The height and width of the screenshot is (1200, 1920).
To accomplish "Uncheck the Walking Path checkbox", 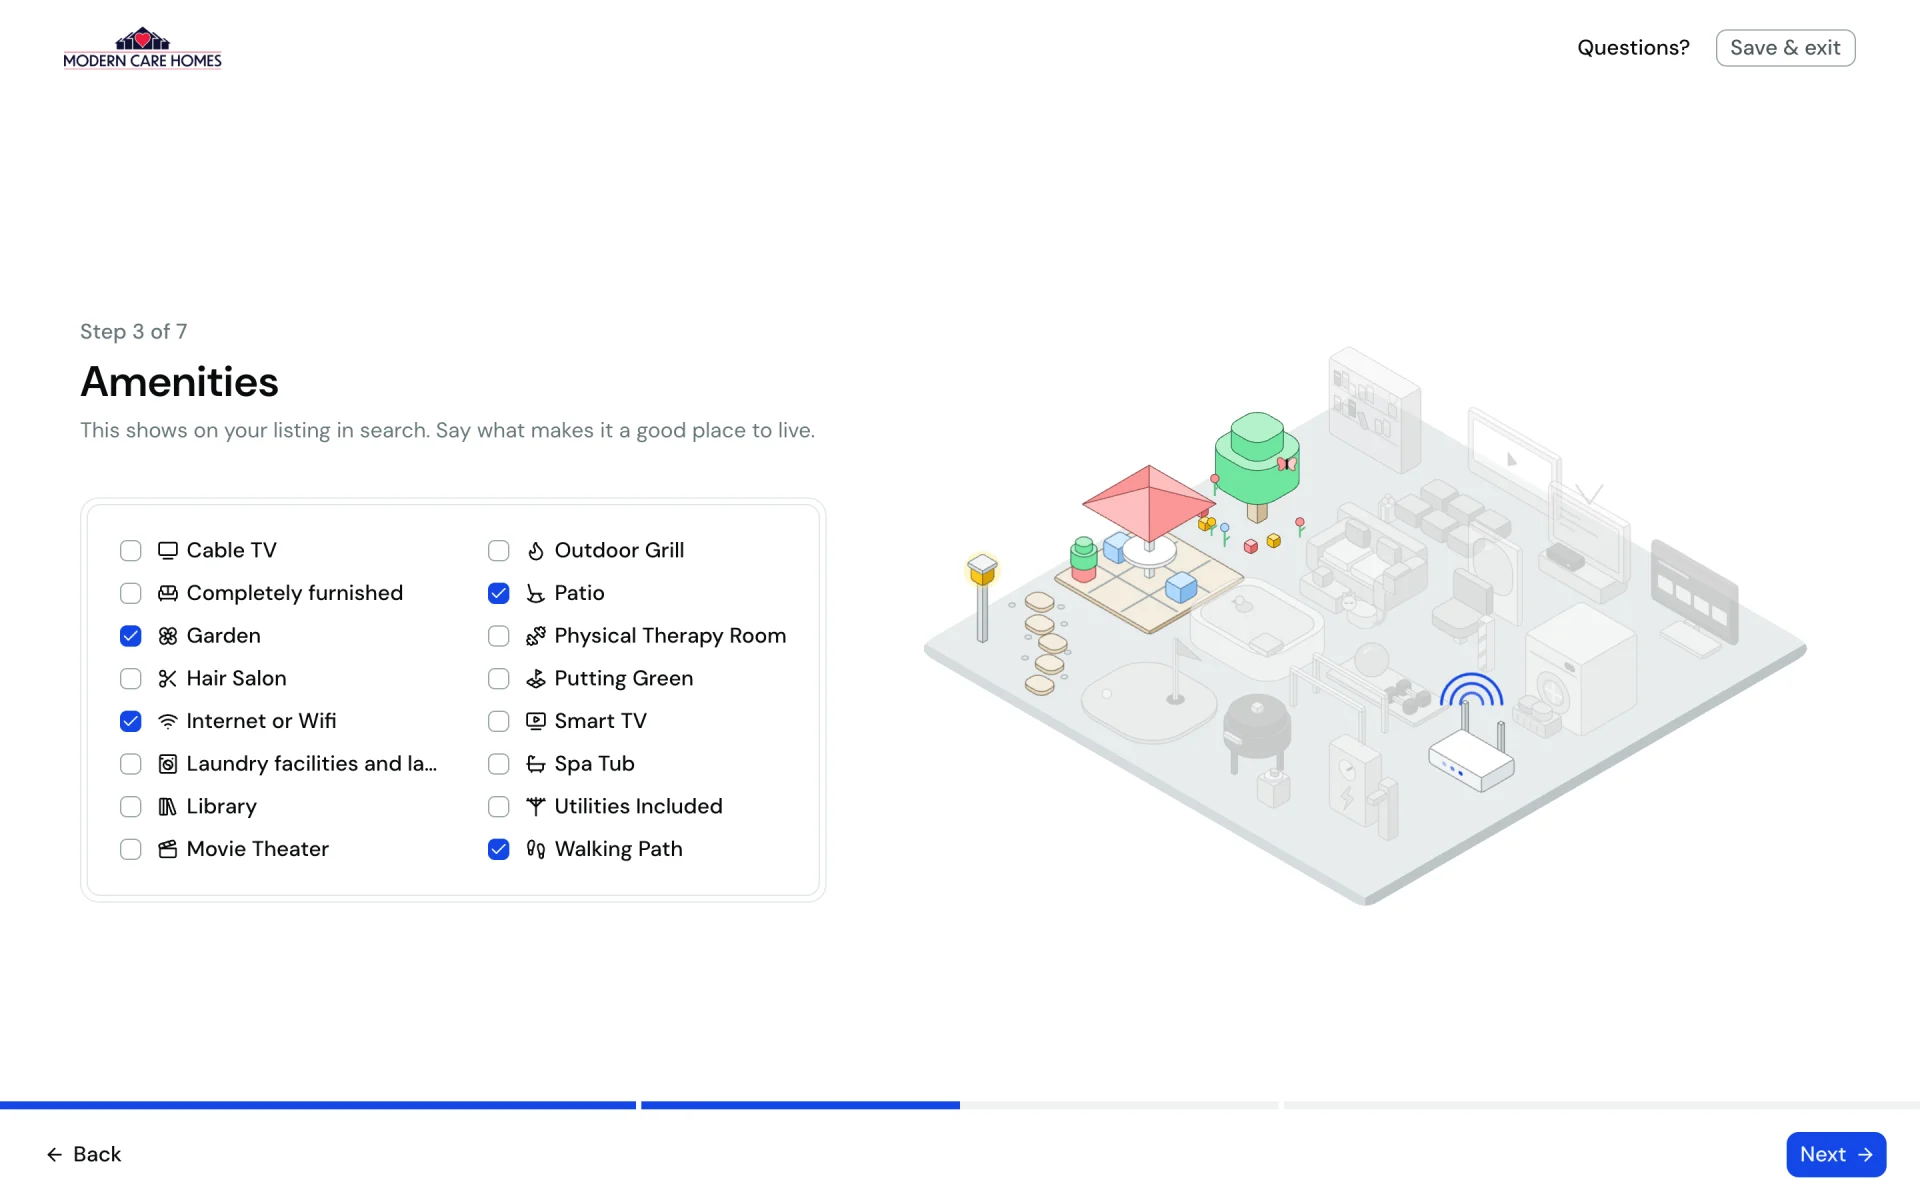I will tap(499, 849).
